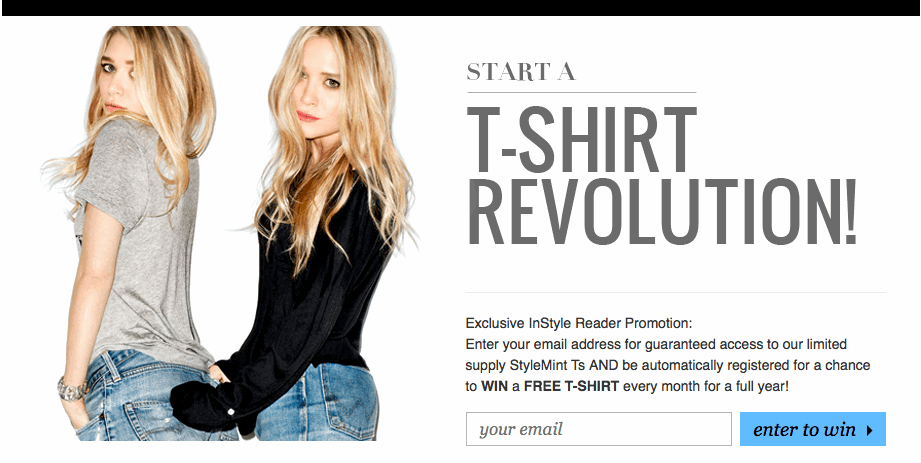Screen dimensions: 921x463
Task: Click the bold 'WIN' word
Action: pos(494,387)
